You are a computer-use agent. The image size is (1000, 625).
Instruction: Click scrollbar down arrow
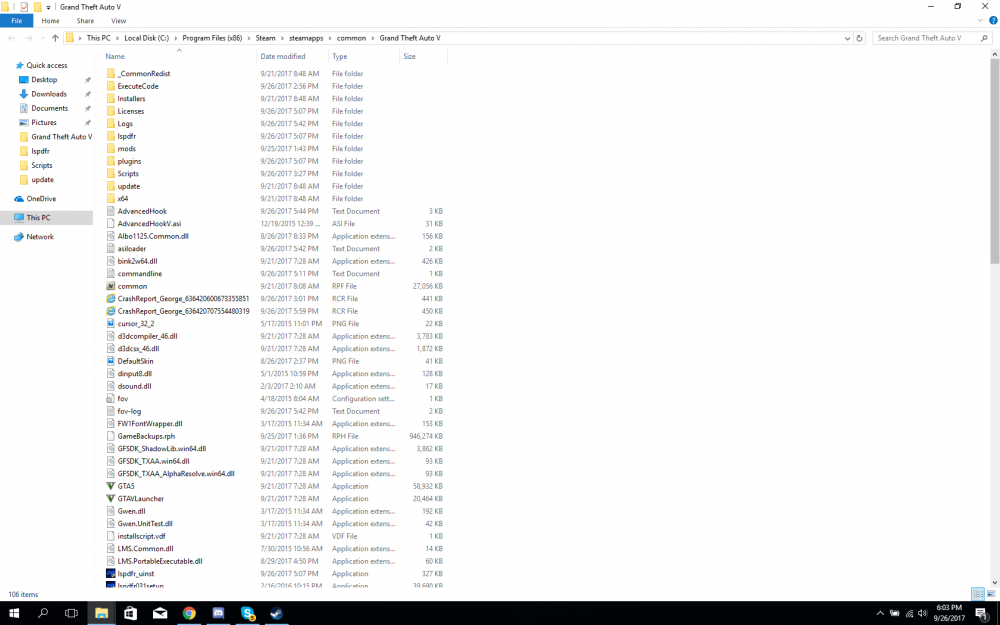click(x=994, y=582)
